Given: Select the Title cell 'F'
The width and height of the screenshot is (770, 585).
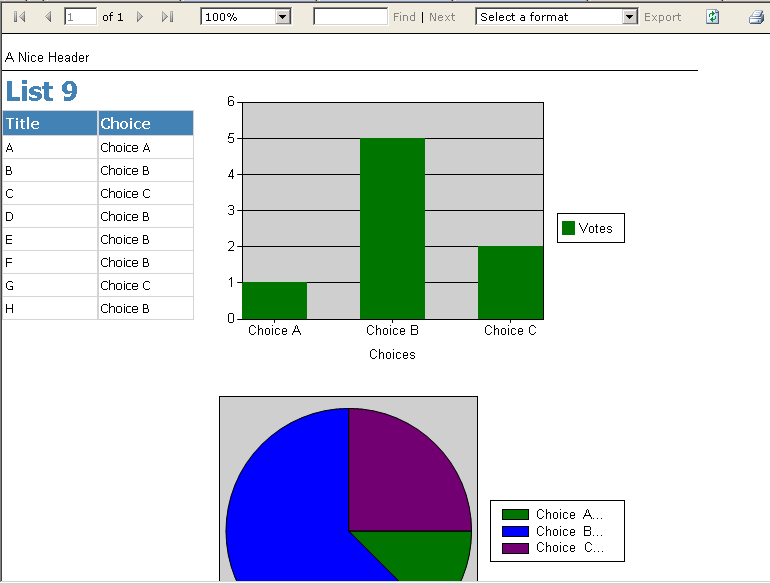Looking at the screenshot, I should [50, 263].
